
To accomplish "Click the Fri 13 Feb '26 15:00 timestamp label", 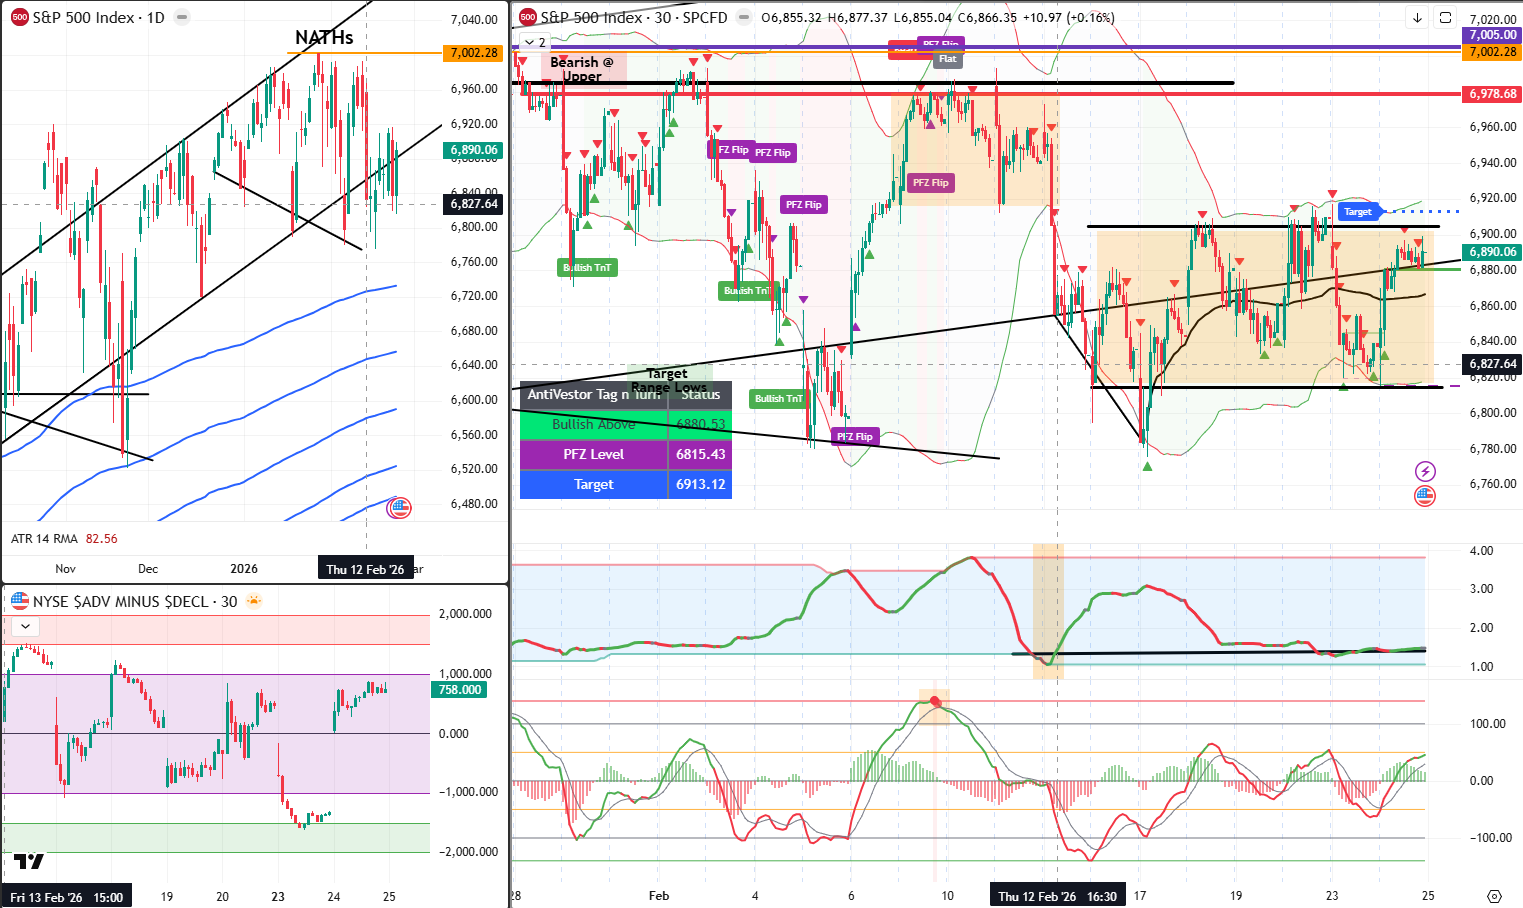I will 65,896.
